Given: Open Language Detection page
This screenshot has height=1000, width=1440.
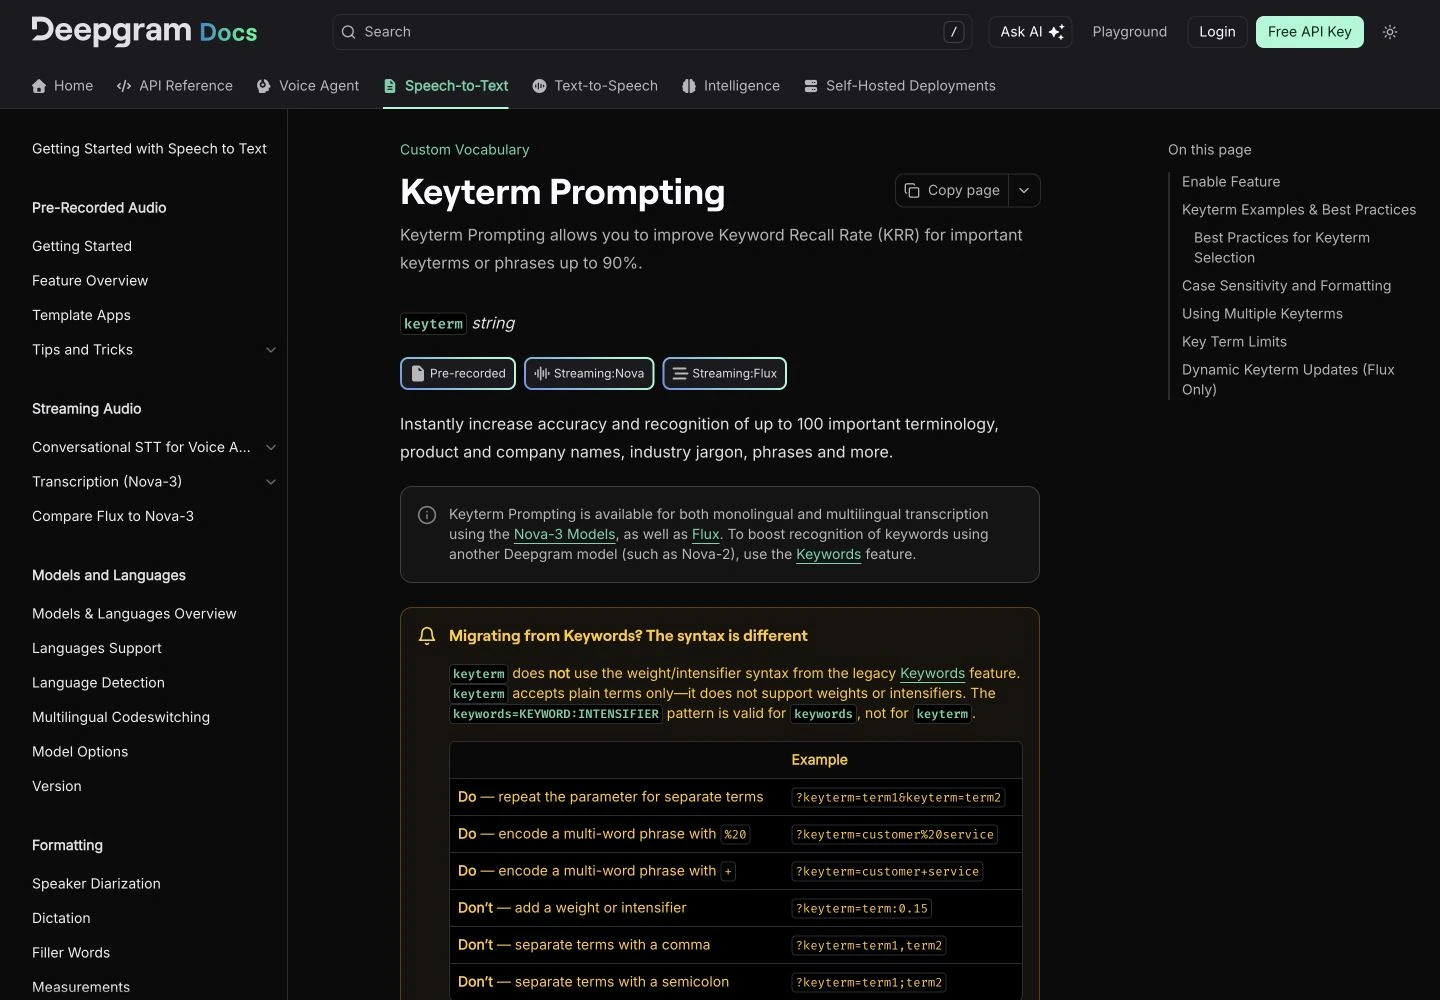Looking at the screenshot, I should point(98,683).
